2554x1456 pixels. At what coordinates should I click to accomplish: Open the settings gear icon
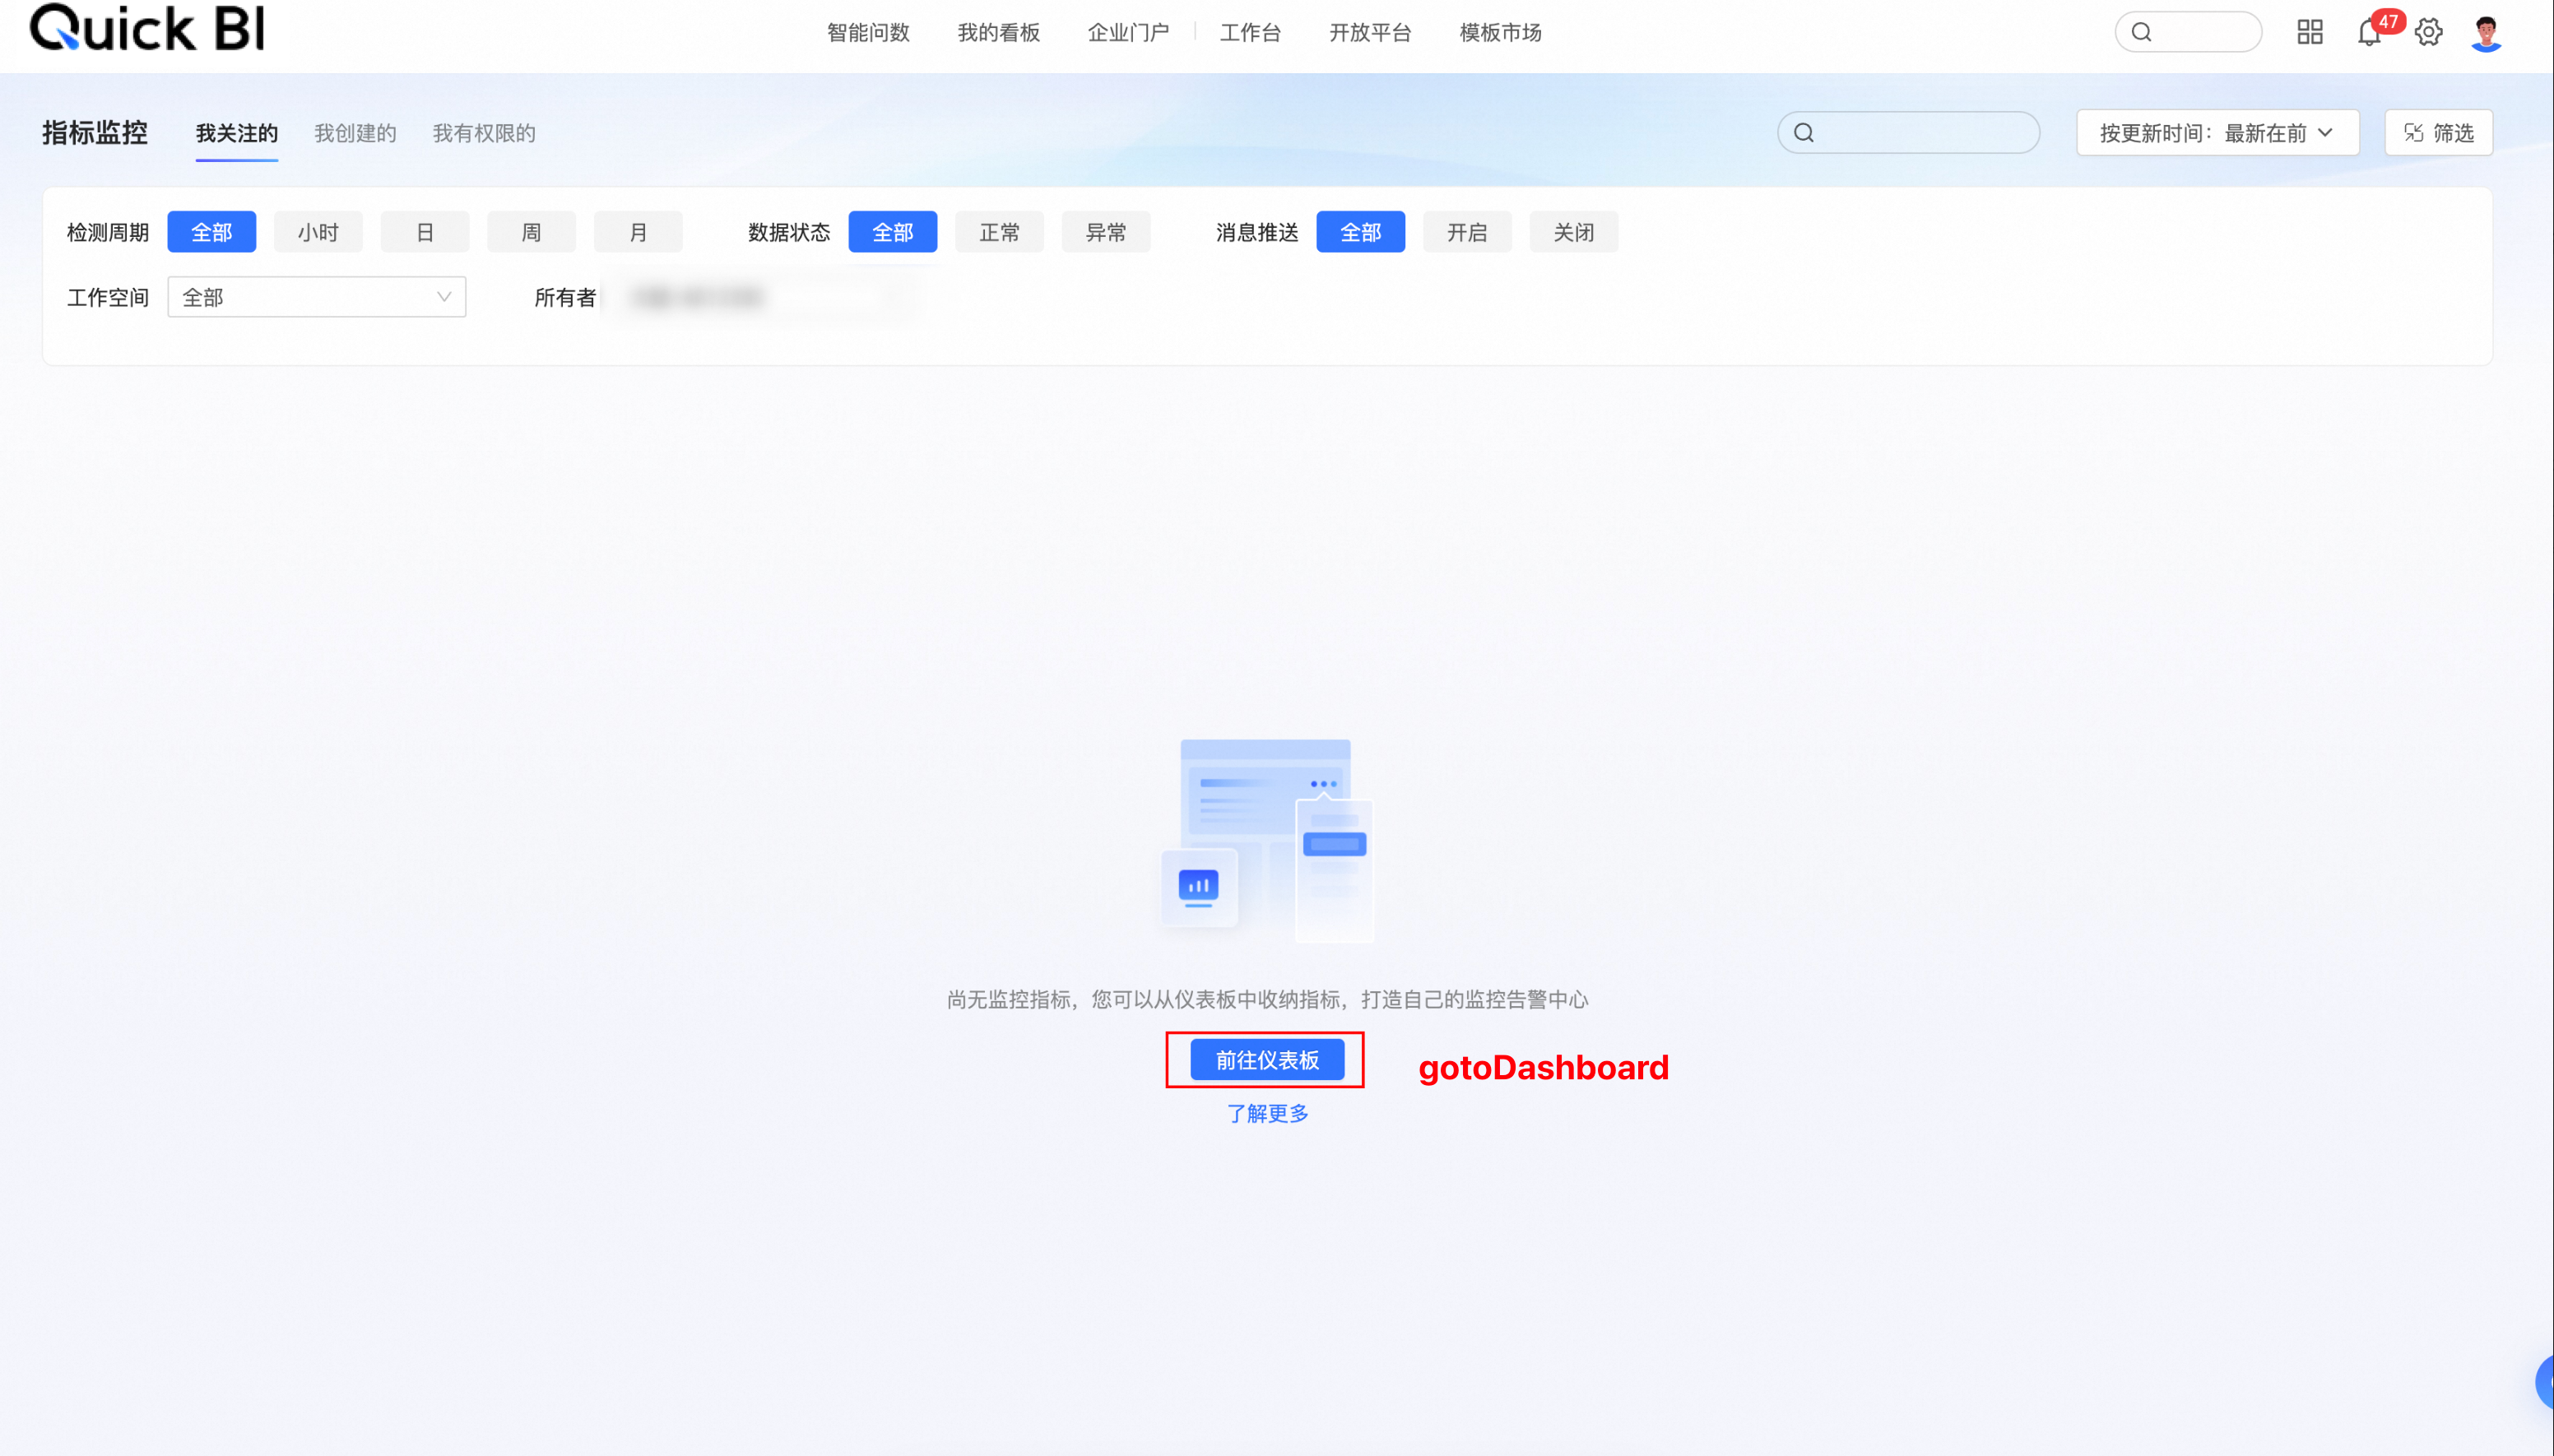(x=2428, y=32)
